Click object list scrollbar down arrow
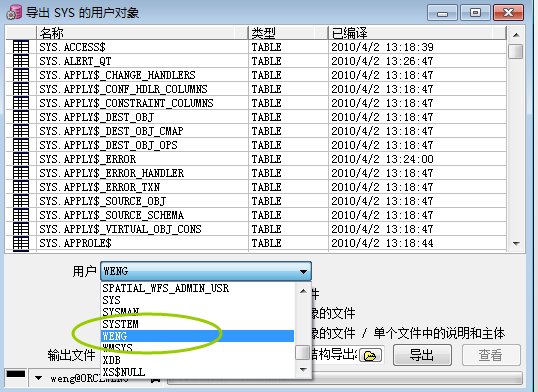This screenshot has width=538, height=392. tap(516, 243)
